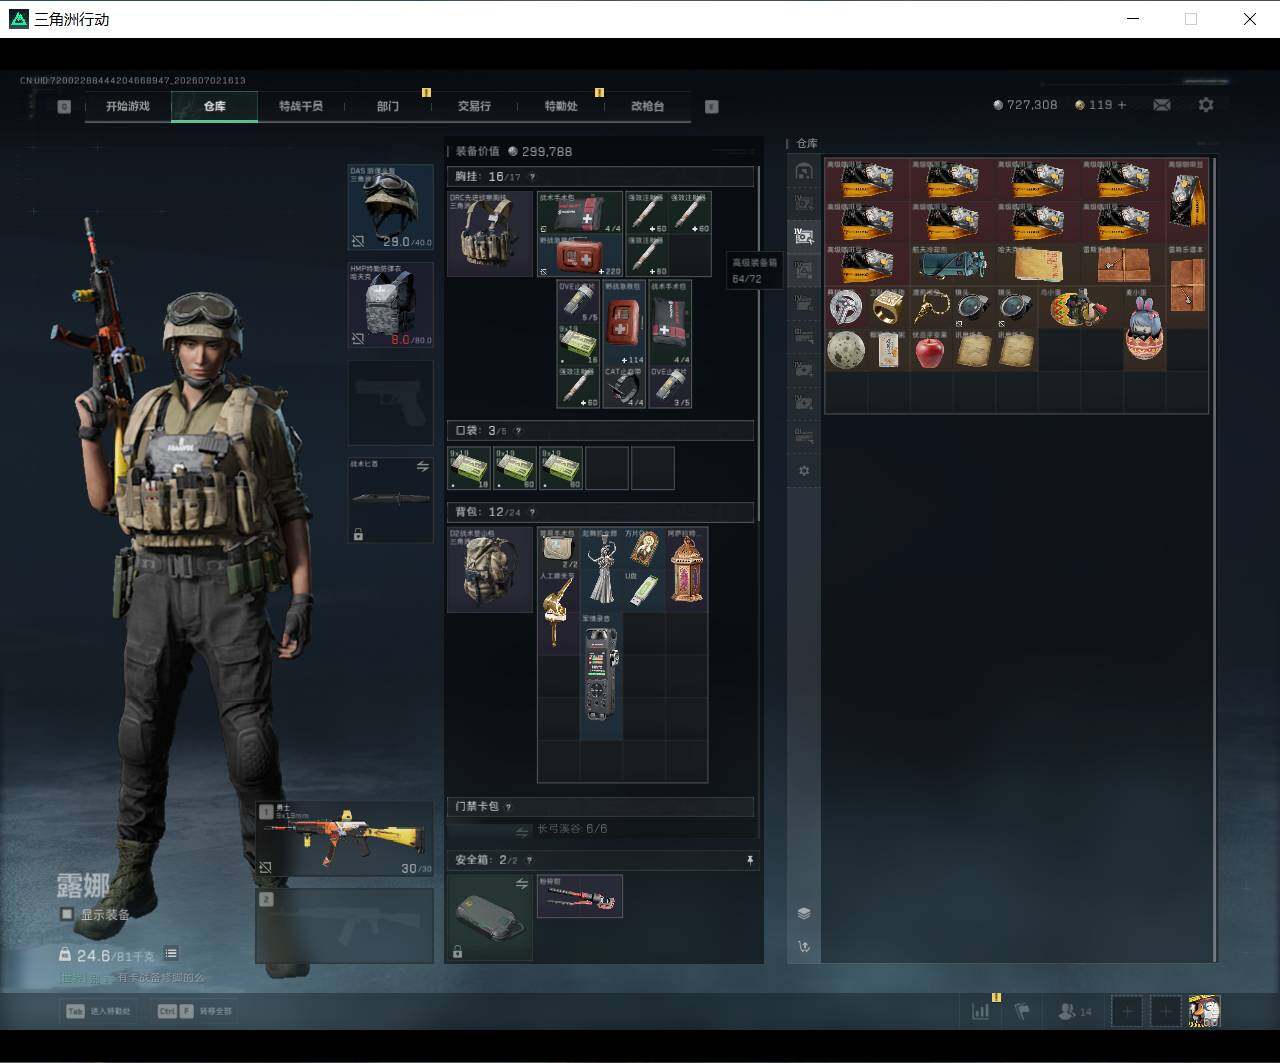Click the warehouse sort icon at bottom
This screenshot has height=1063, width=1280.
(804, 946)
